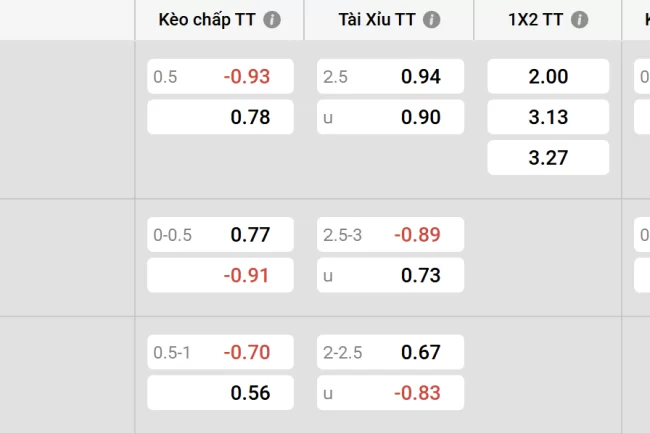
Task: Pick under odds 0.73 in second match
Action: [x=391, y=275]
